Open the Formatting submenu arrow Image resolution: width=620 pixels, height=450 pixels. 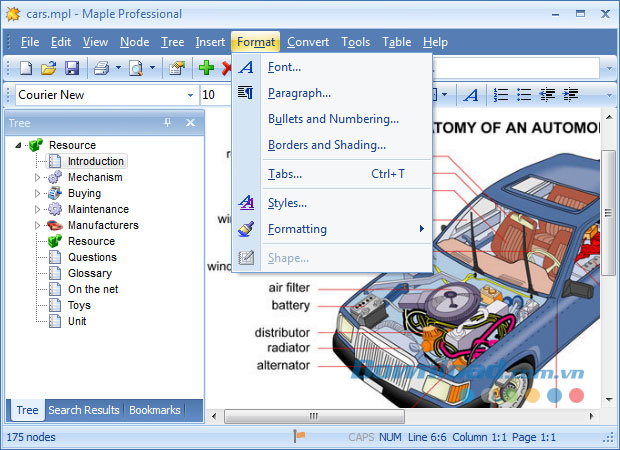(422, 229)
